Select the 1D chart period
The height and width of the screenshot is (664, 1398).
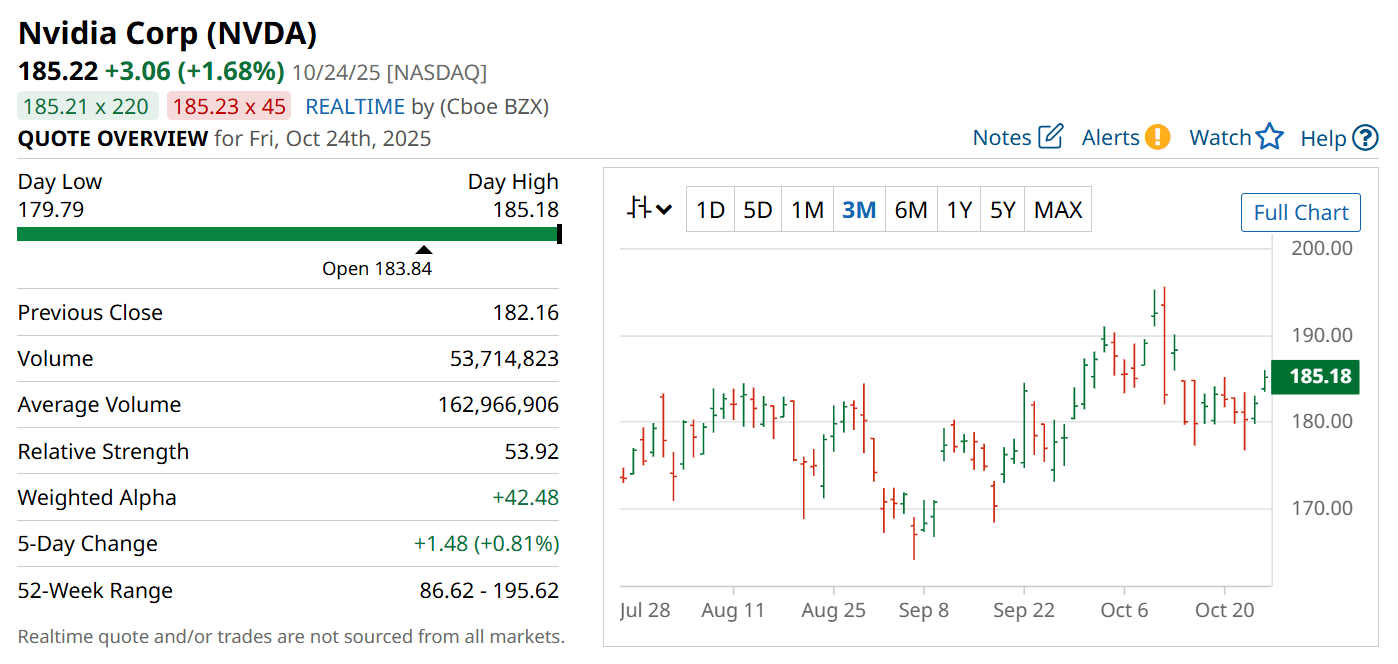coord(710,210)
